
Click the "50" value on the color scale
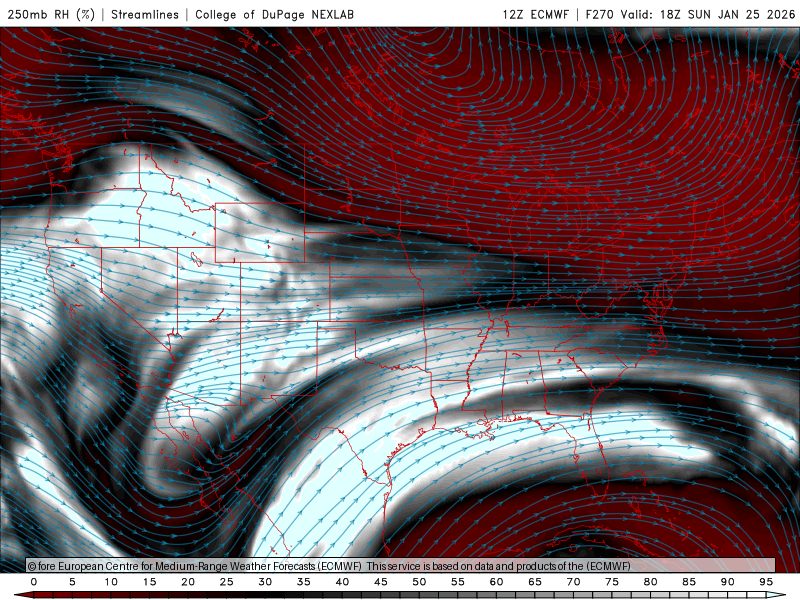pyautogui.click(x=419, y=582)
